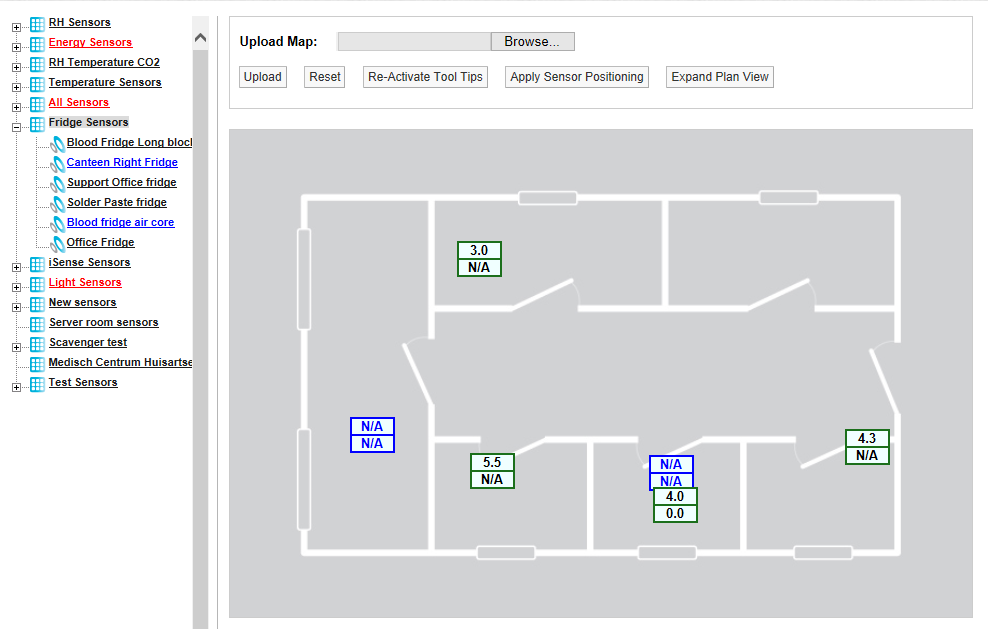Screen dimensions: 988x629
Task: Click the grid icon beside RH Sensors
Action: (37, 23)
